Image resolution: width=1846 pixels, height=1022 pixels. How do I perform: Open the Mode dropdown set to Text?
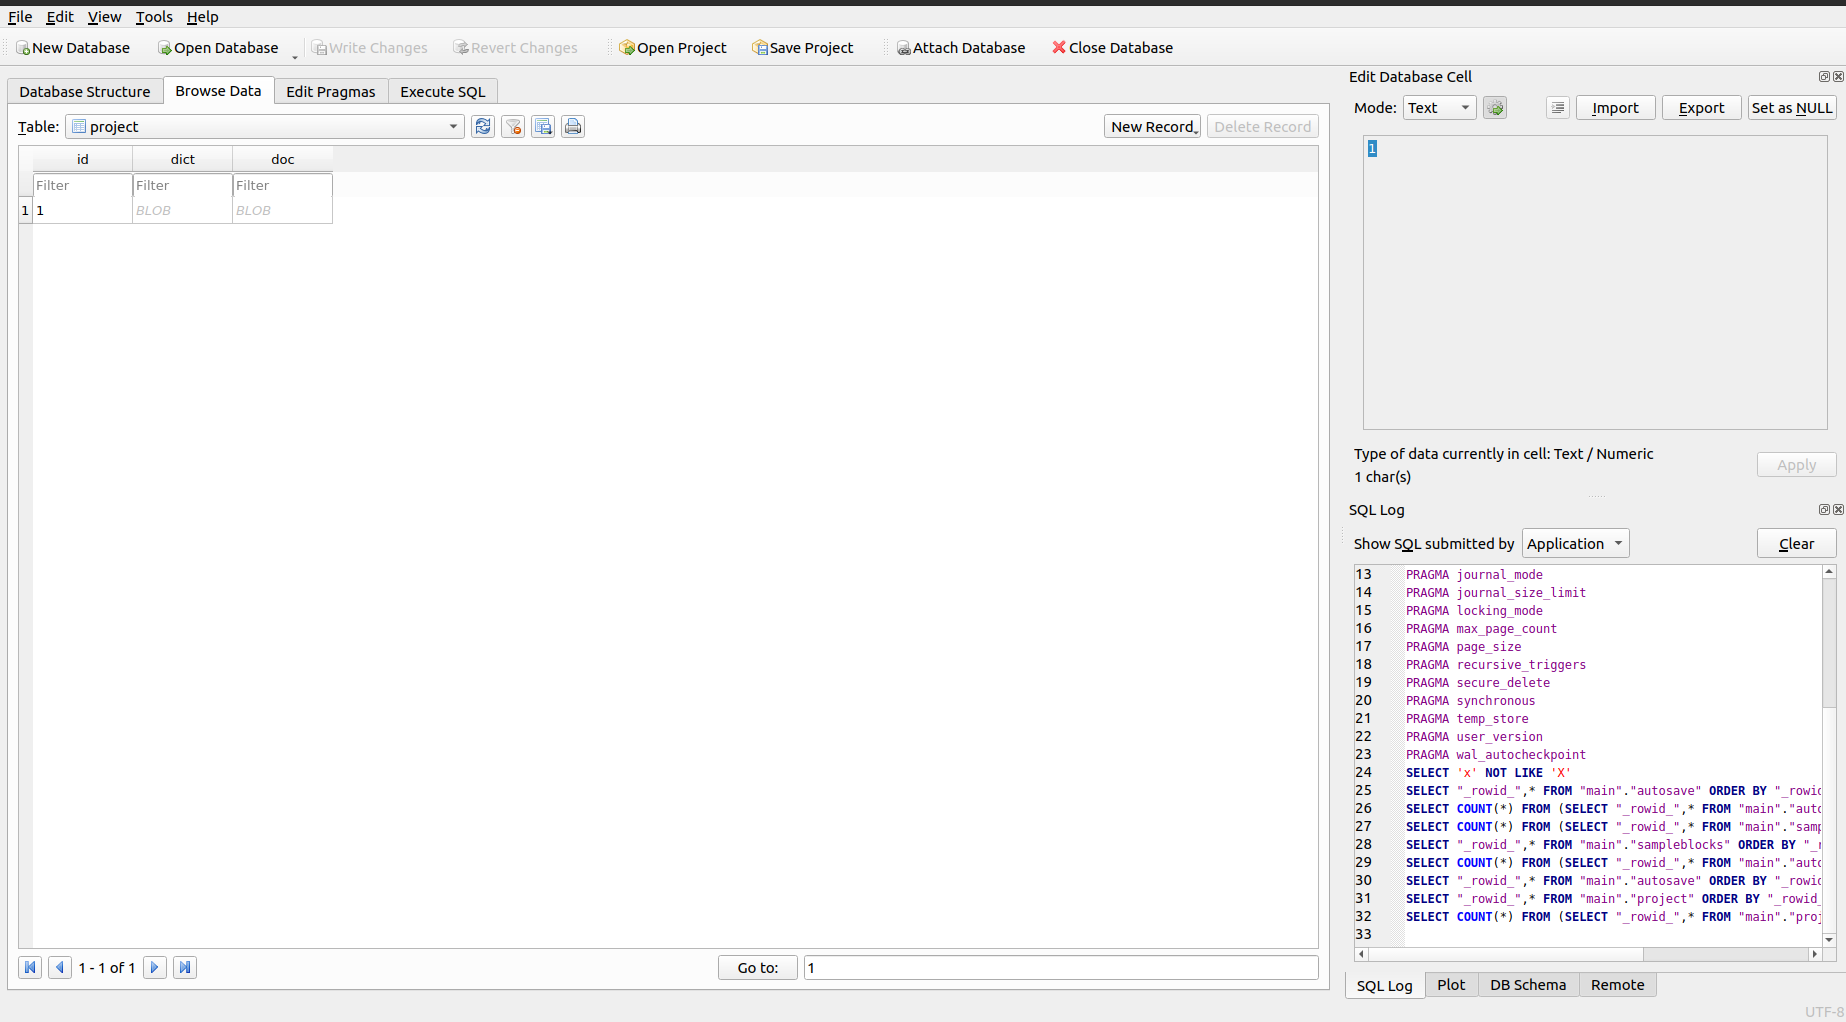pyautogui.click(x=1440, y=108)
